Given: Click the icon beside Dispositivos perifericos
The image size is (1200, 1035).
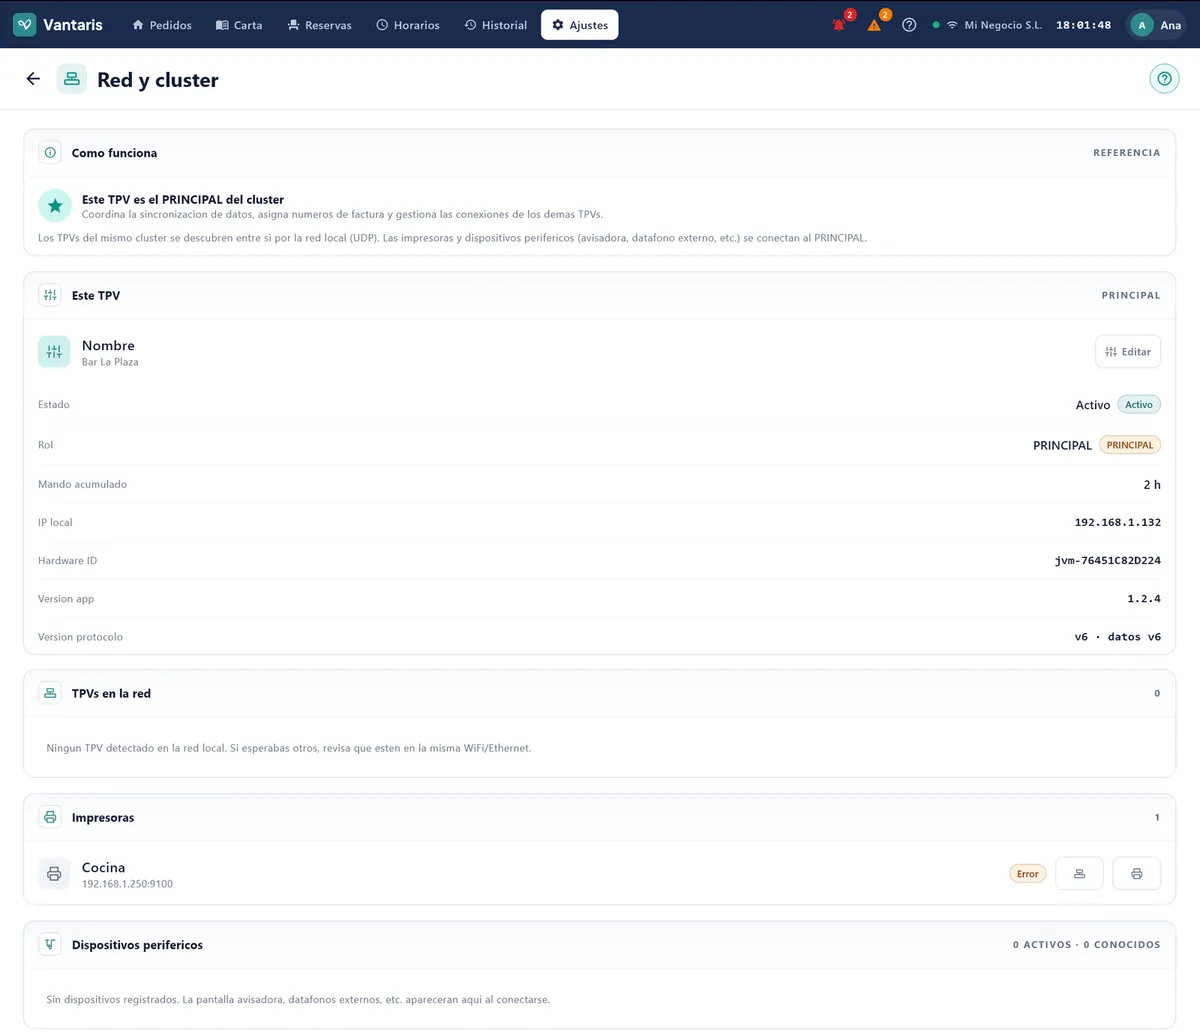Looking at the screenshot, I should click(x=50, y=944).
